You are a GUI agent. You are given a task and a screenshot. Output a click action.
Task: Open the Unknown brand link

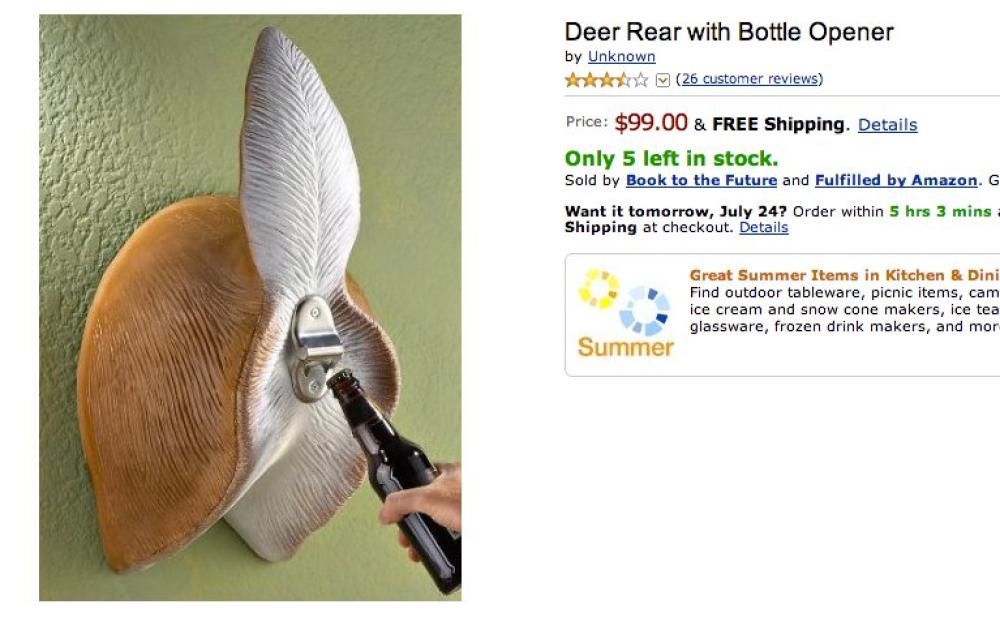[621, 56]
